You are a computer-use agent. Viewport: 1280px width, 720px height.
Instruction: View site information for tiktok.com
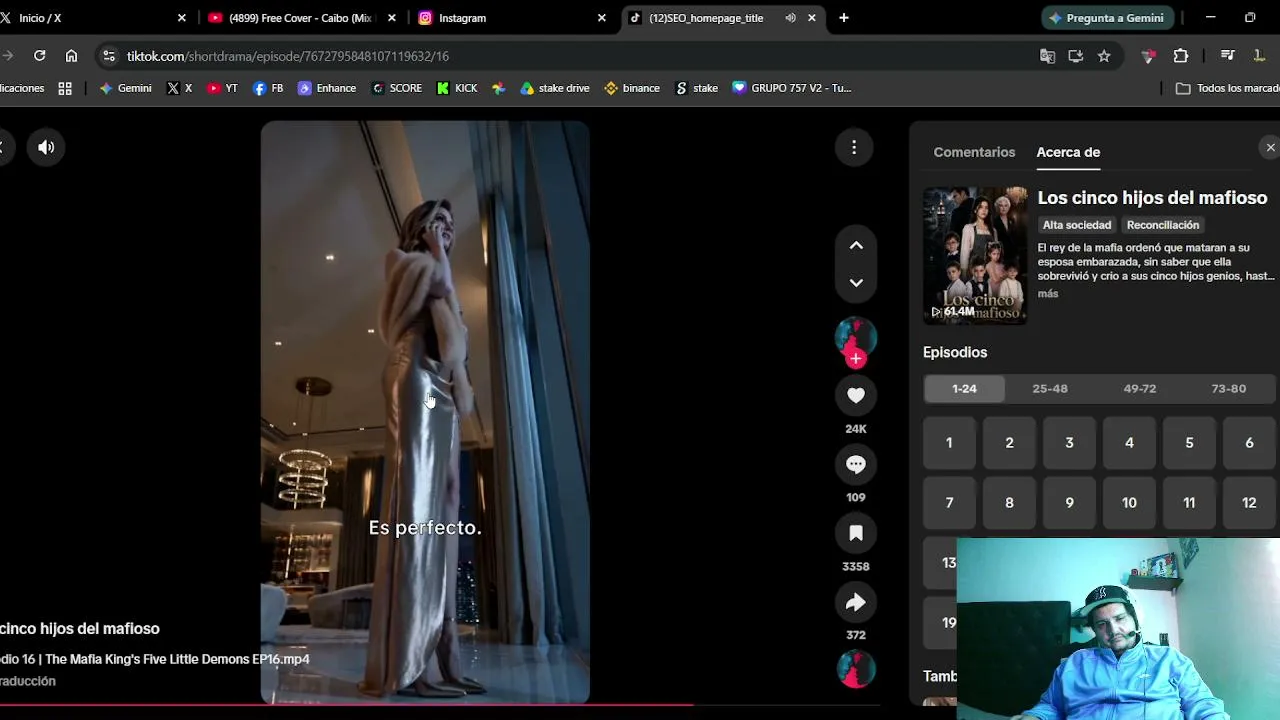109,56
